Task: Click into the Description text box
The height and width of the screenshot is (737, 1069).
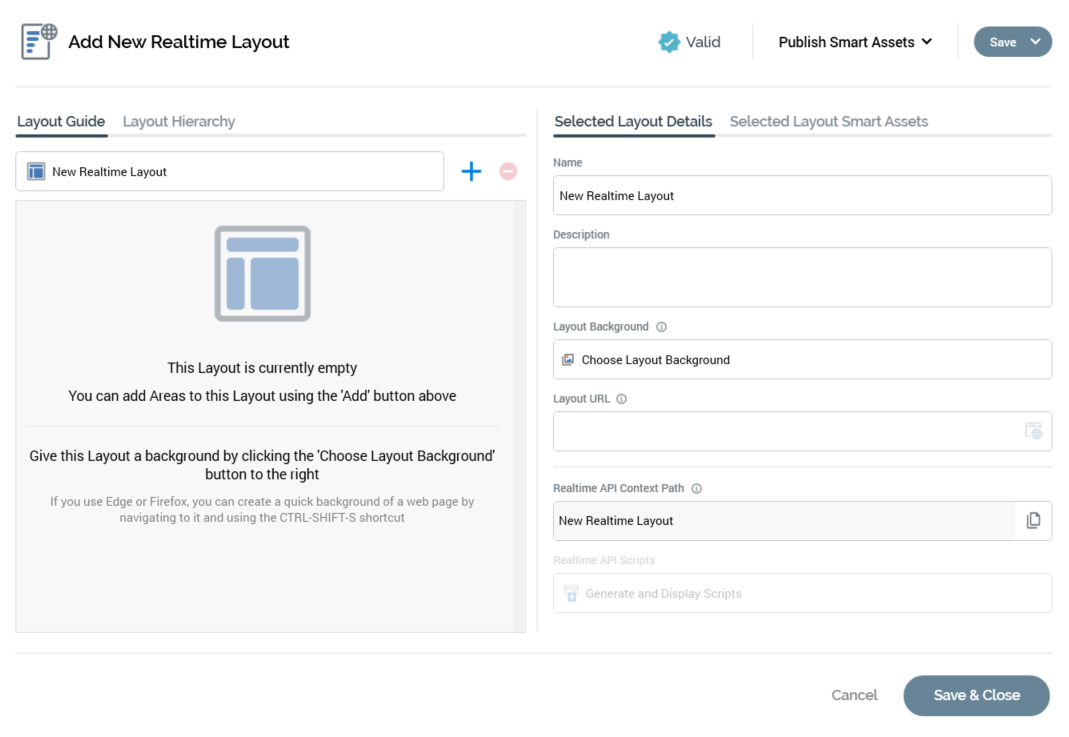Action: coord(801,277)
